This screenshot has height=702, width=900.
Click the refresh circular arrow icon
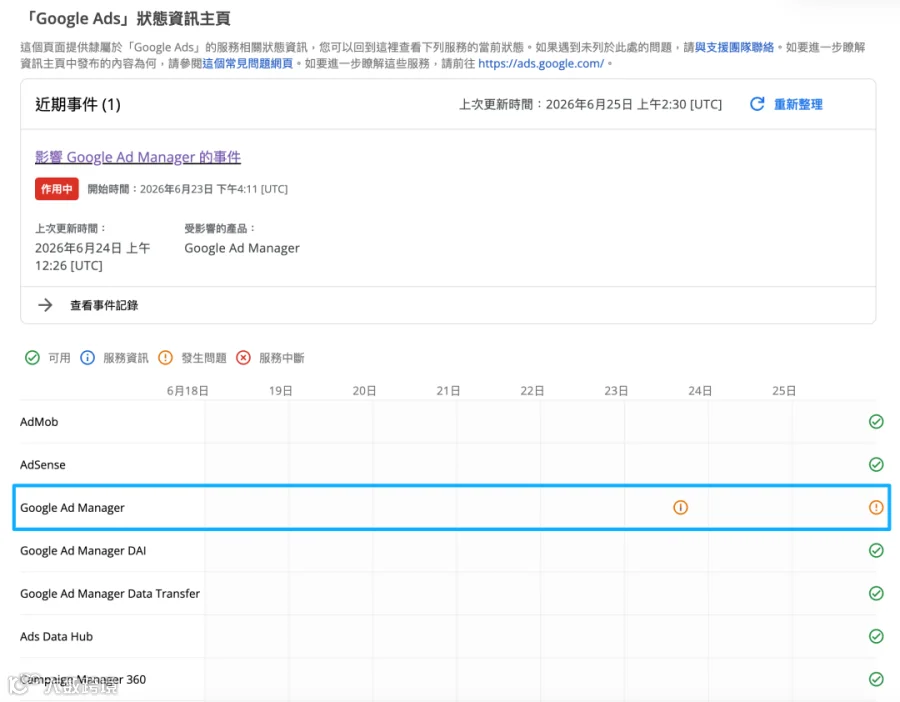[x=757, y=104]
